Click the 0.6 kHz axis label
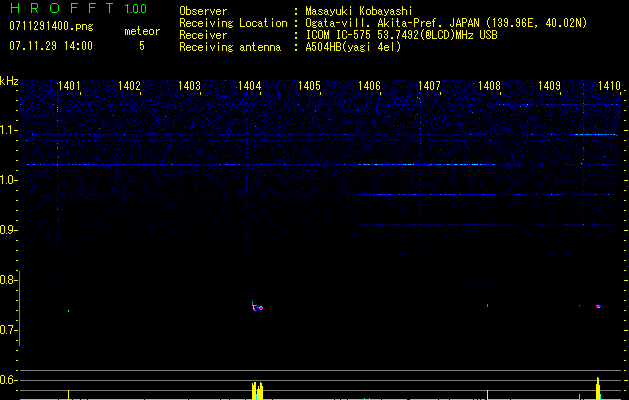This screenshot has width=629, height=400. click(x=8, y=380)
